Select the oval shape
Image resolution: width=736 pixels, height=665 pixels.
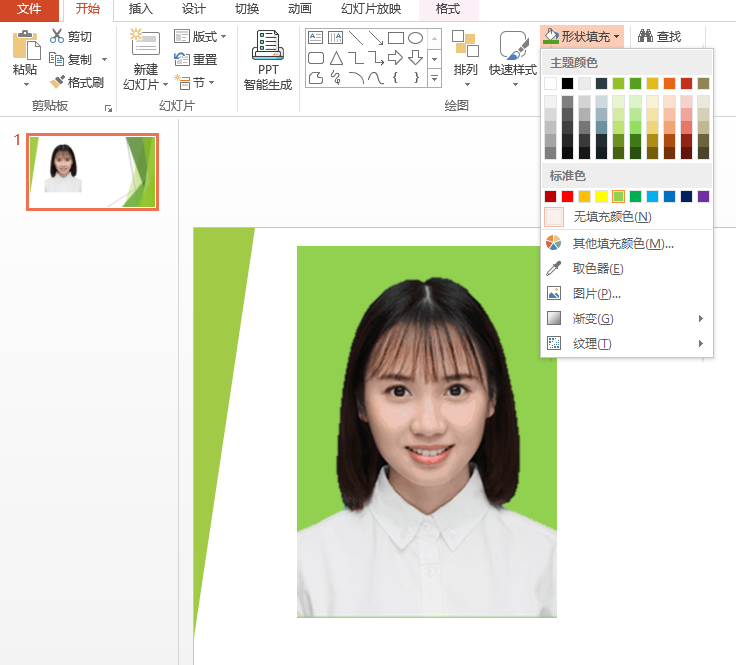pos(415,38)
